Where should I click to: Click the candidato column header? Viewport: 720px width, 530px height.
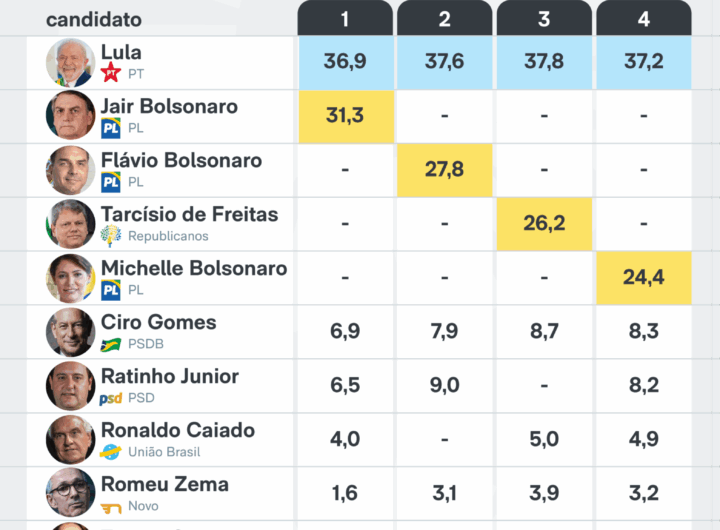click(x=94, y=19)
